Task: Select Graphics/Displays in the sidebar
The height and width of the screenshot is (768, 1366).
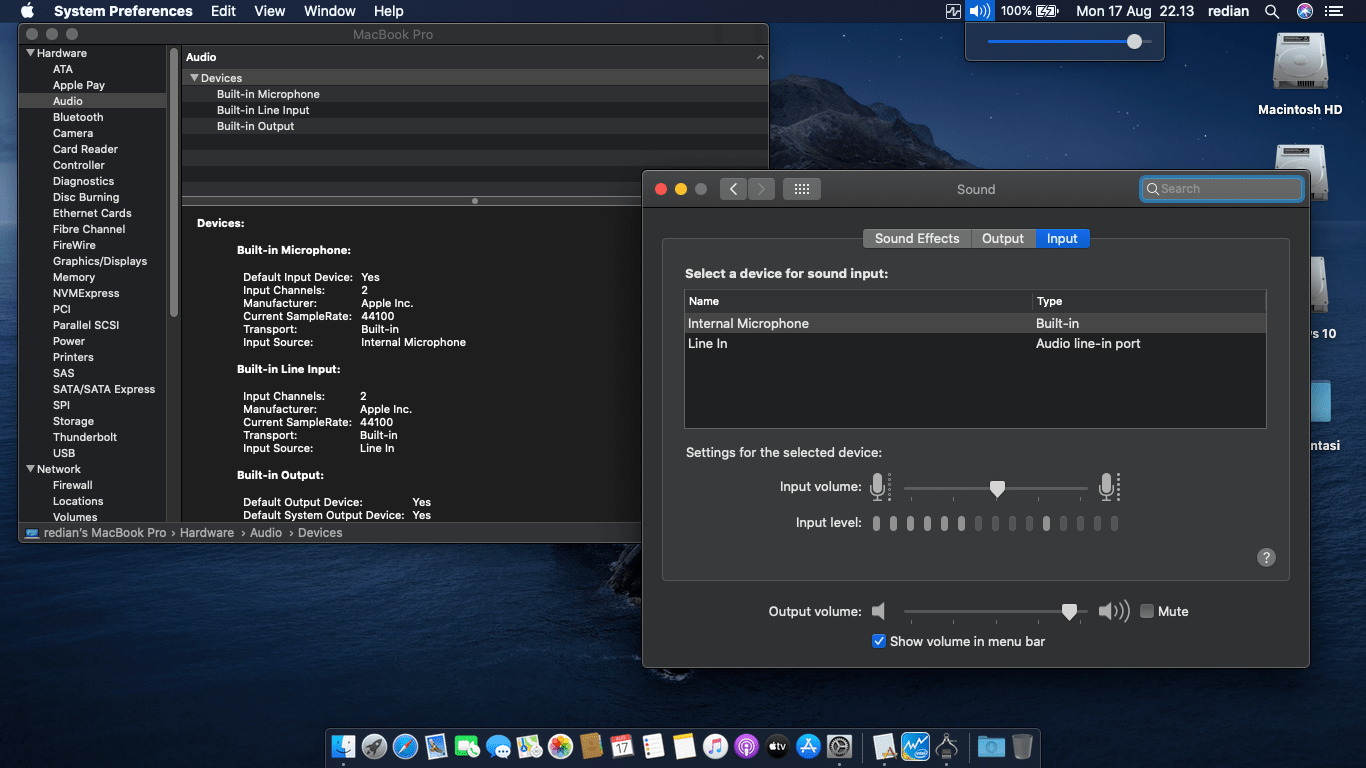Action: point(100,261)
